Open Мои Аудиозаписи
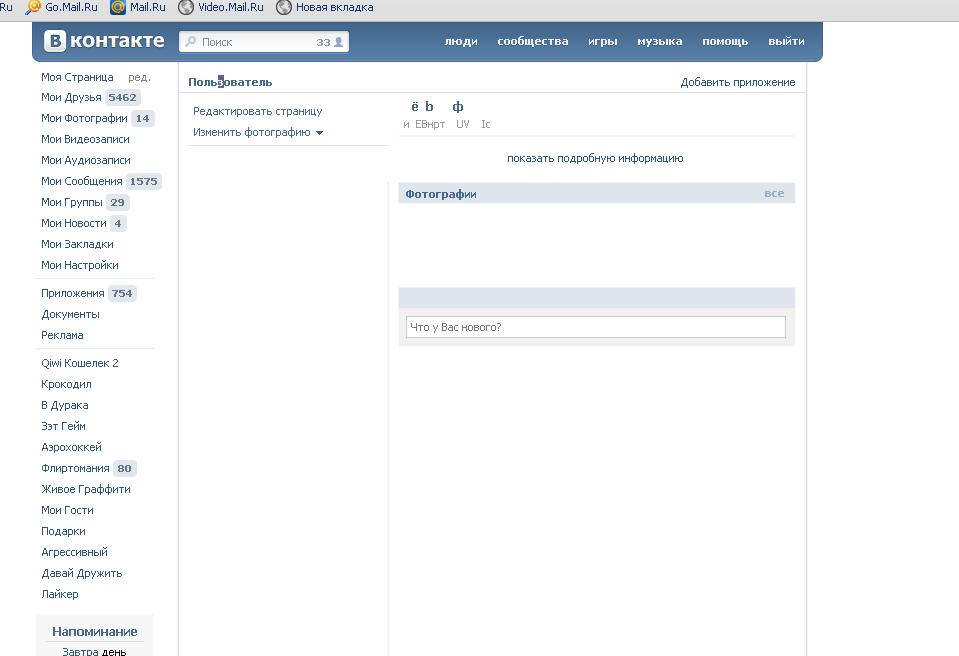The width and height of the screenshot is (959, 656). (x=86, y=160)
